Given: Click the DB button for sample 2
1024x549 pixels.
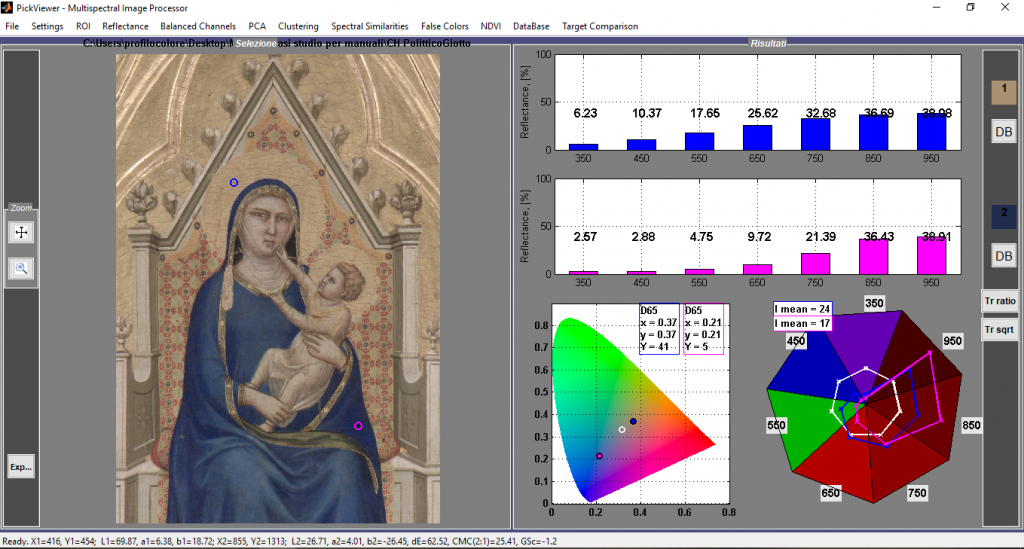Looking at the screenshot, I should click(1004, 256).
